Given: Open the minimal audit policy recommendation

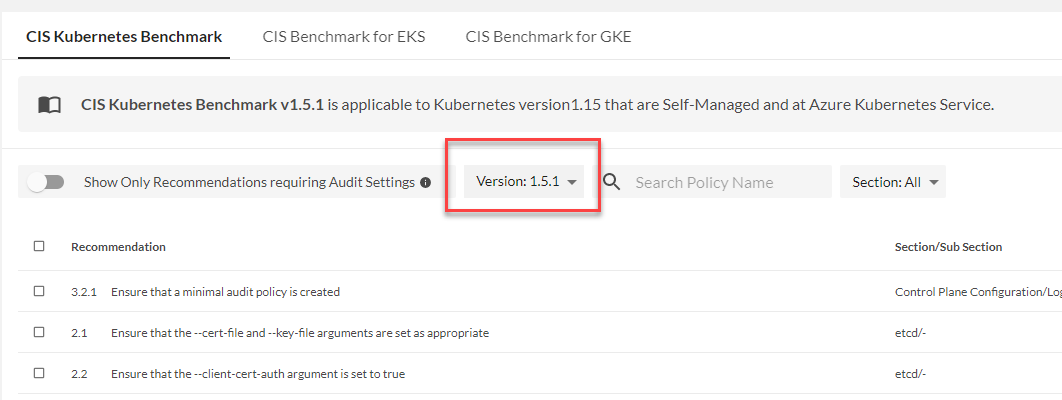Looking at the screenshot, I should pos(225,292).
